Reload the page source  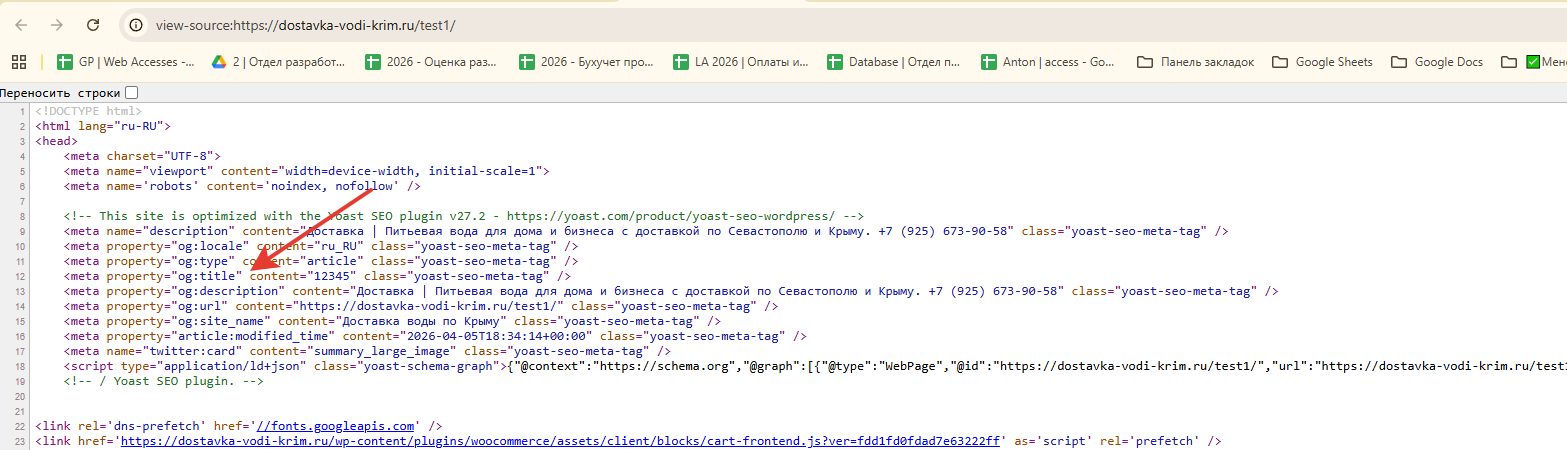click(93, 24)
